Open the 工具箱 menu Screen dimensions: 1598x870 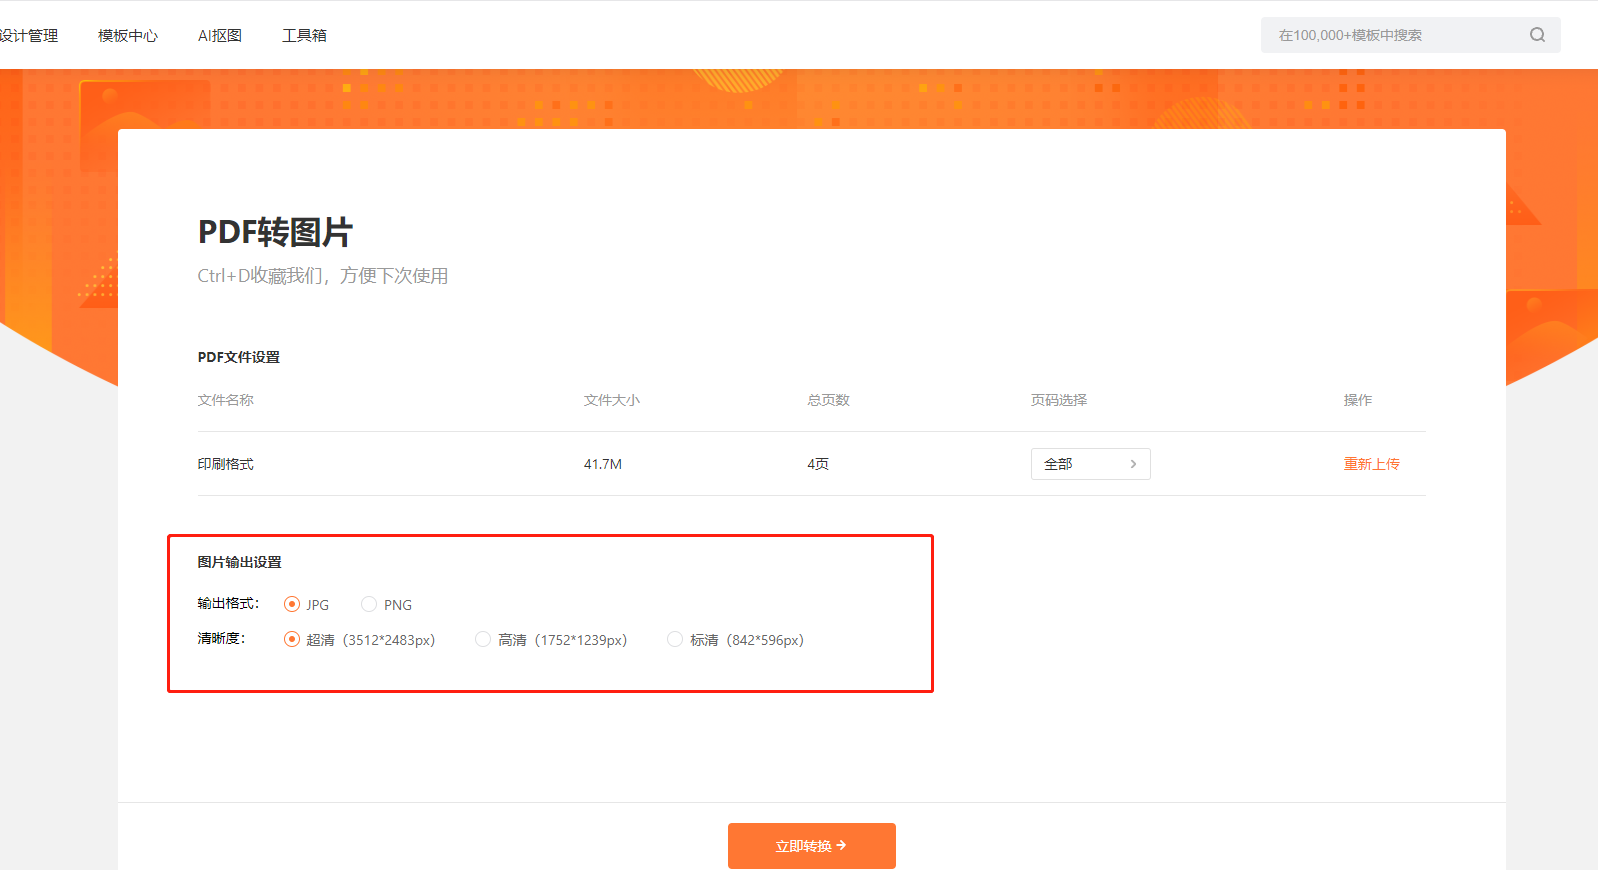pyautogui.click(x=304, y=36)
